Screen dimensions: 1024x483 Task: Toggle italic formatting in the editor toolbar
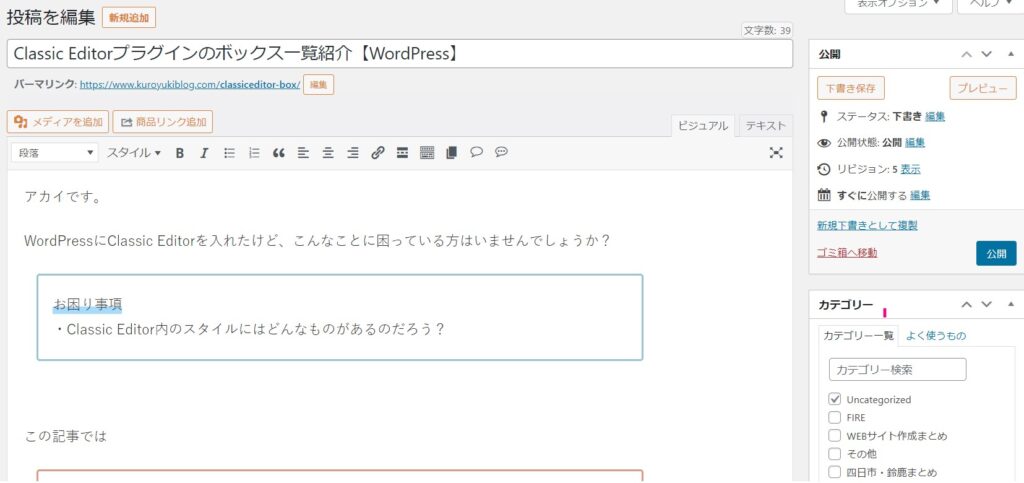click(x=204, y=153)
